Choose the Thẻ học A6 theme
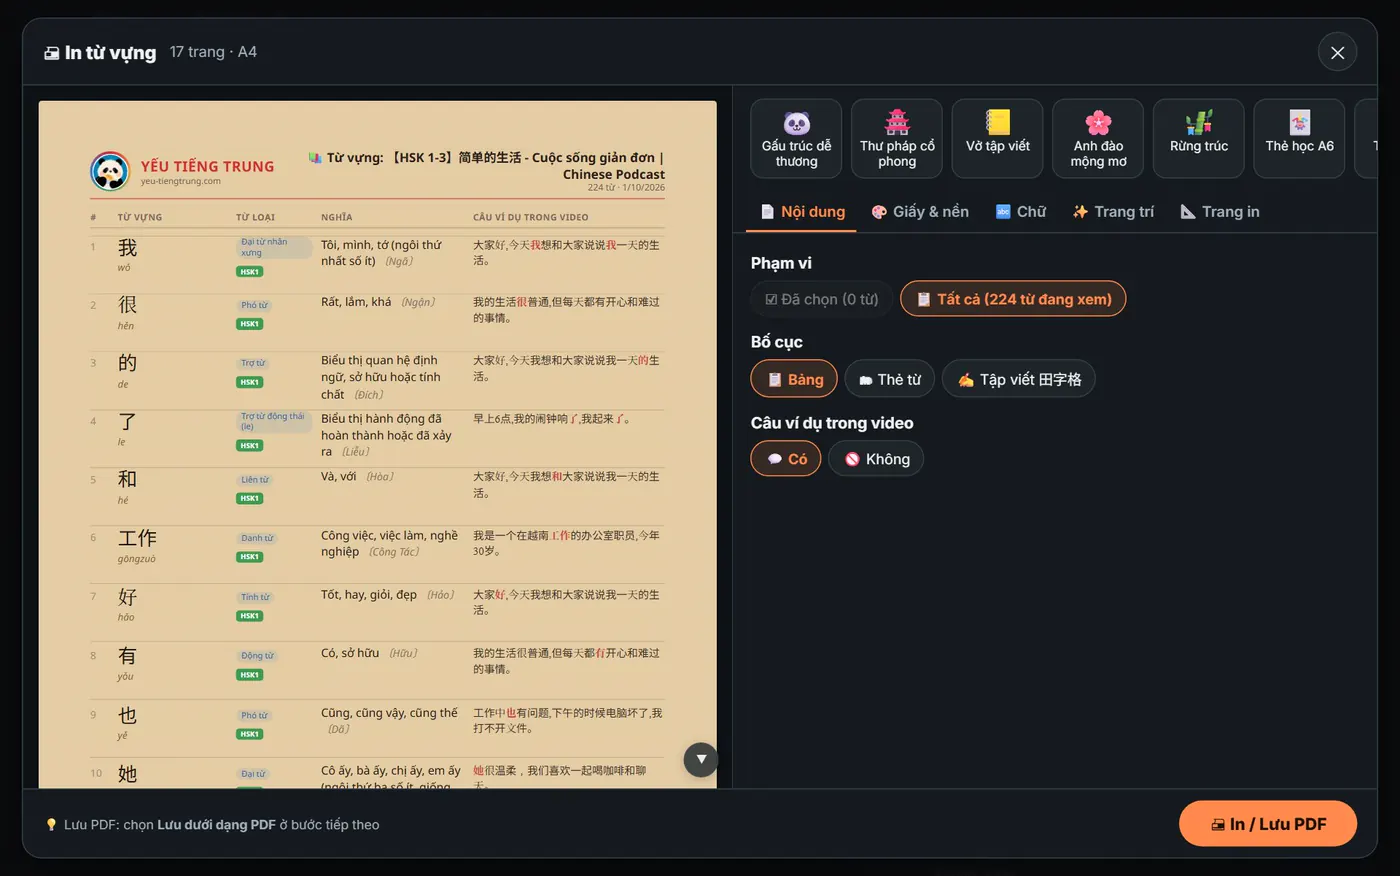Viewport: 1400px width, 876px height. point(1299,139)
